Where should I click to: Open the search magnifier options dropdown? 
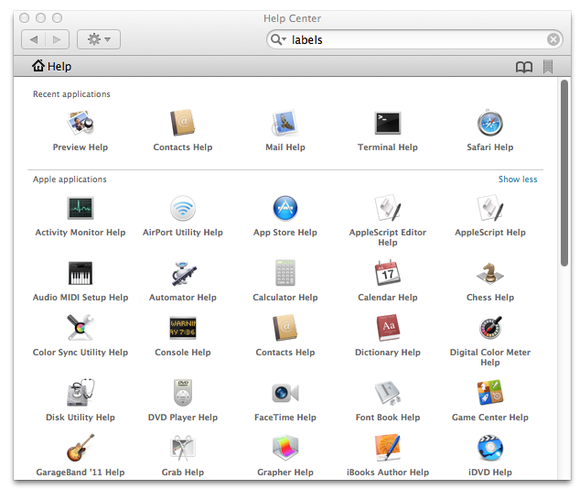point(279,39)
